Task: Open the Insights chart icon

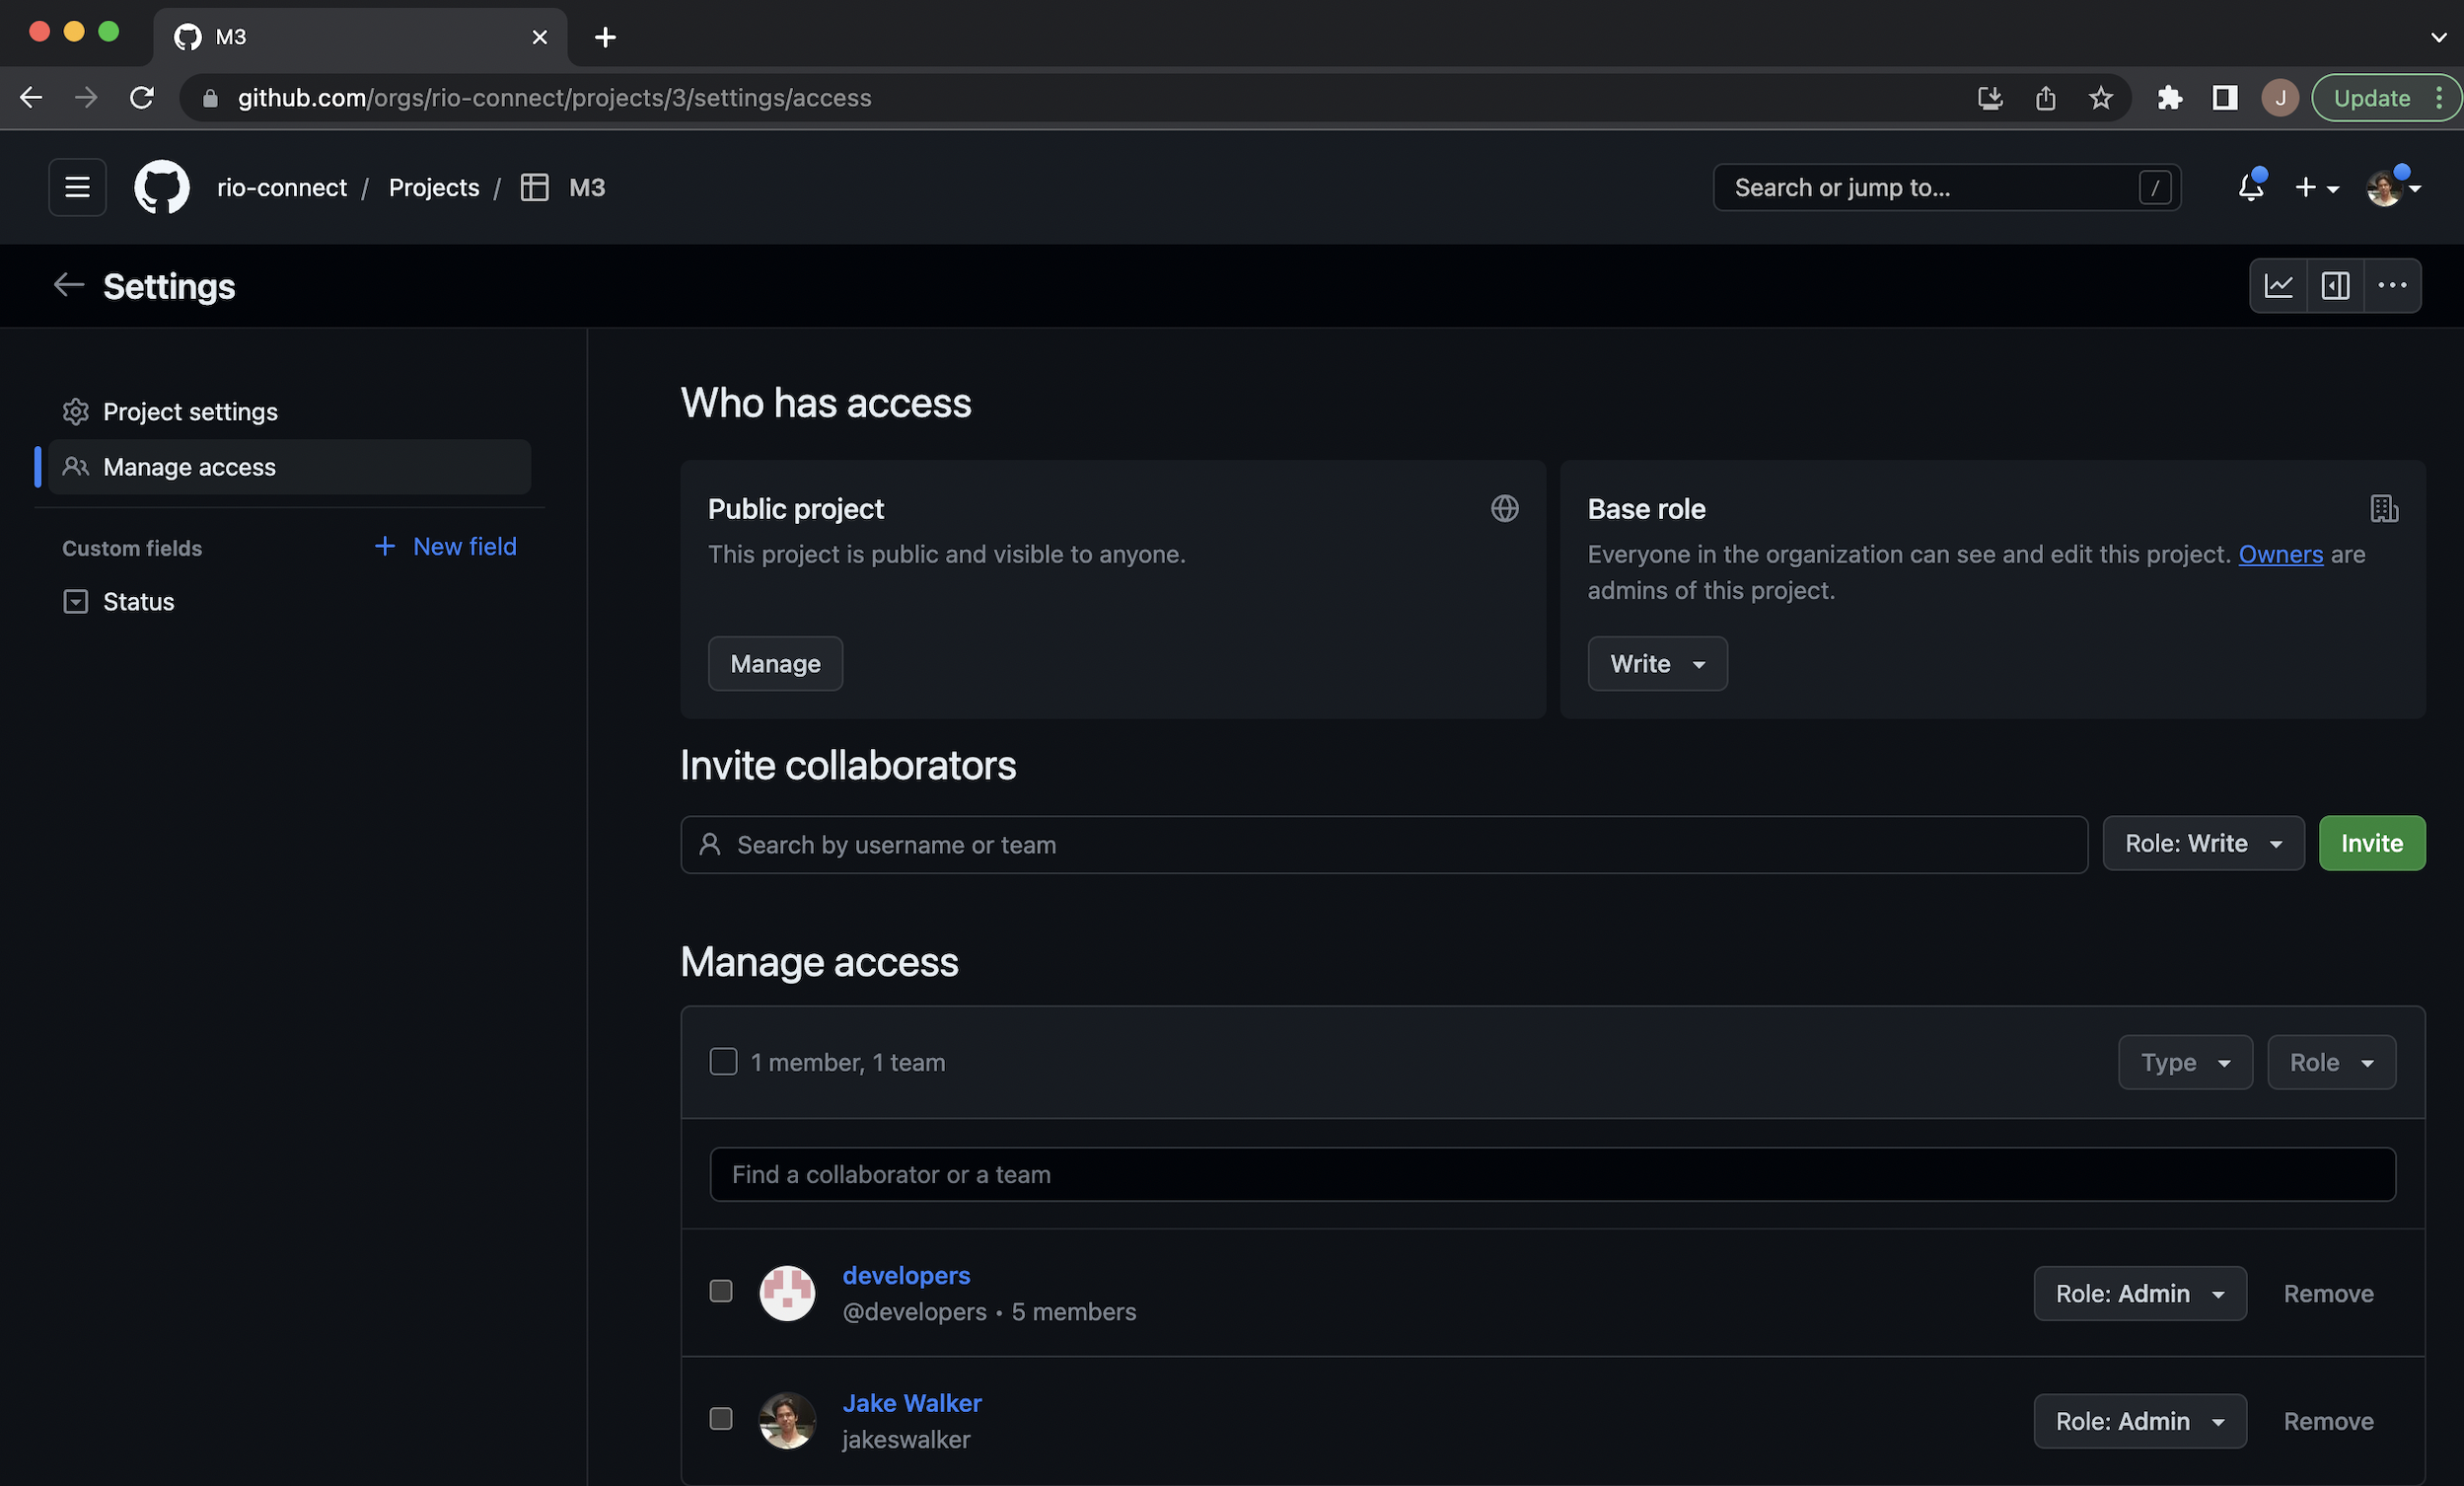Action: click(2279, 286)
